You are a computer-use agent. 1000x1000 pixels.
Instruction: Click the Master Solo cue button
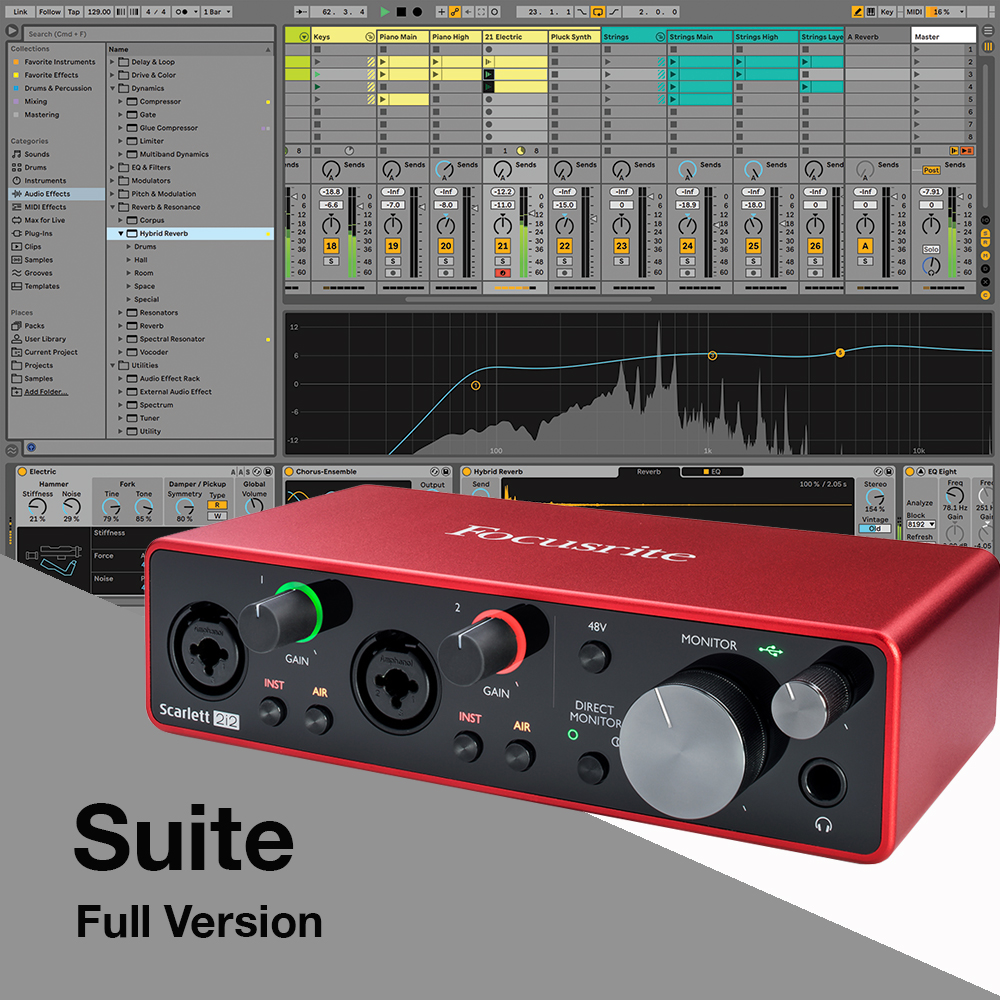931,249
